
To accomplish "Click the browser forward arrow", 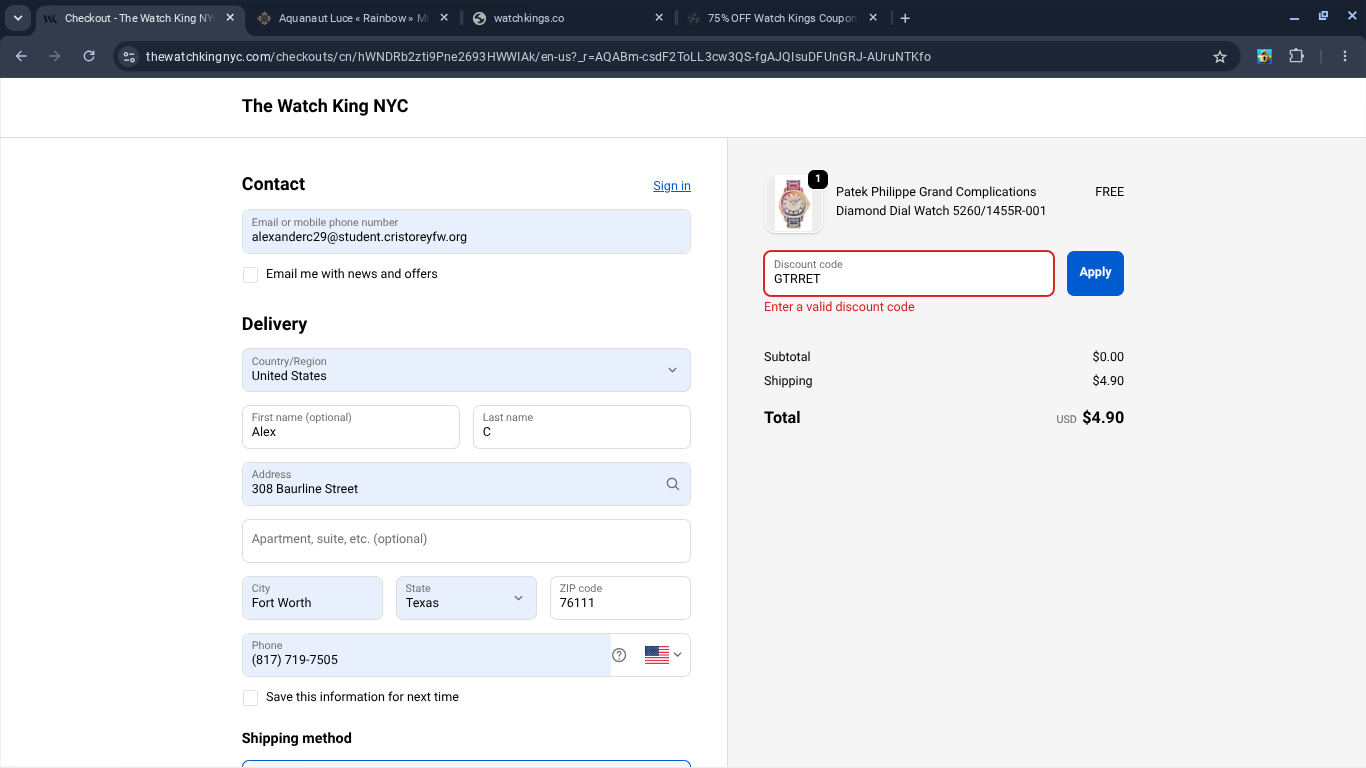I will (55, 57).
